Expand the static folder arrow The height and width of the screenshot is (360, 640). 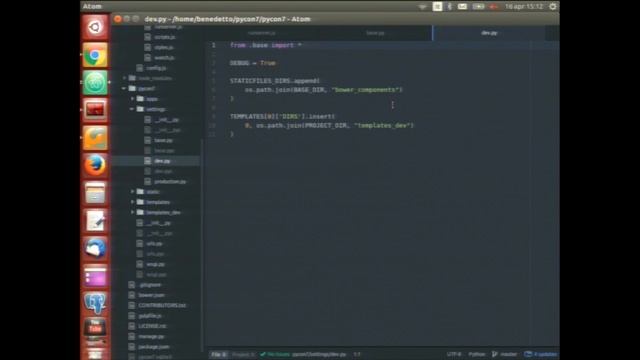click(132, 191)
